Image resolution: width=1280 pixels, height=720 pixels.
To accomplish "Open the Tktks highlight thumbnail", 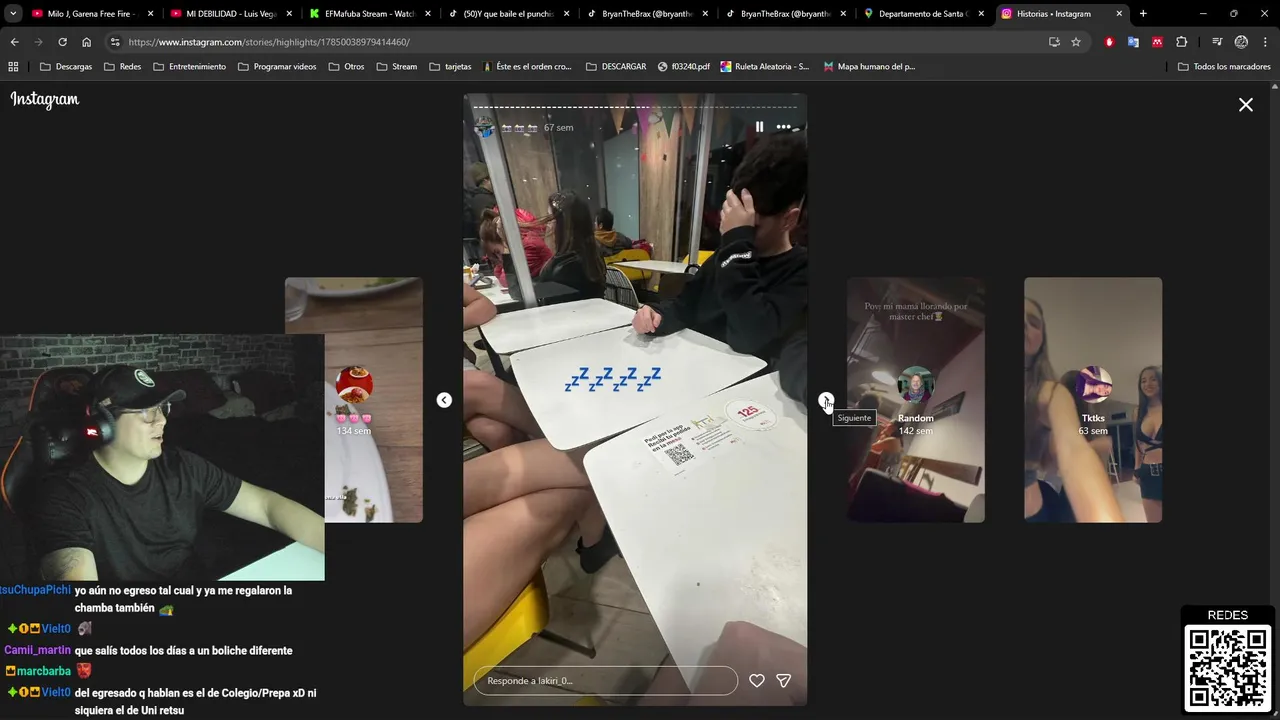I will pos(1093,400).
